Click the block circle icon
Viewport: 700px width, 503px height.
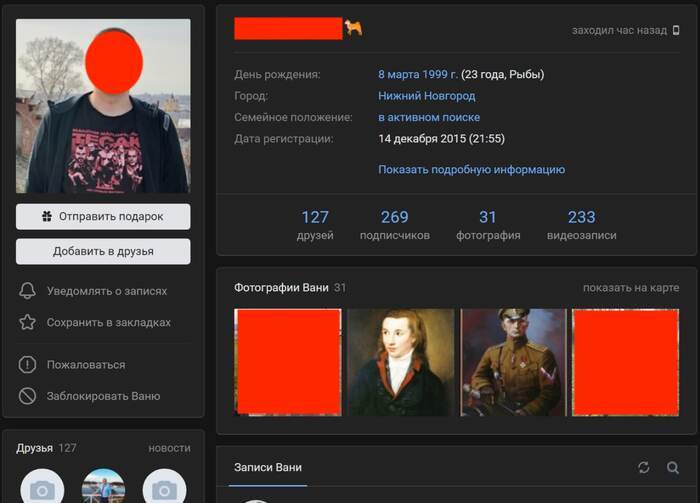[x=27, y=396]
